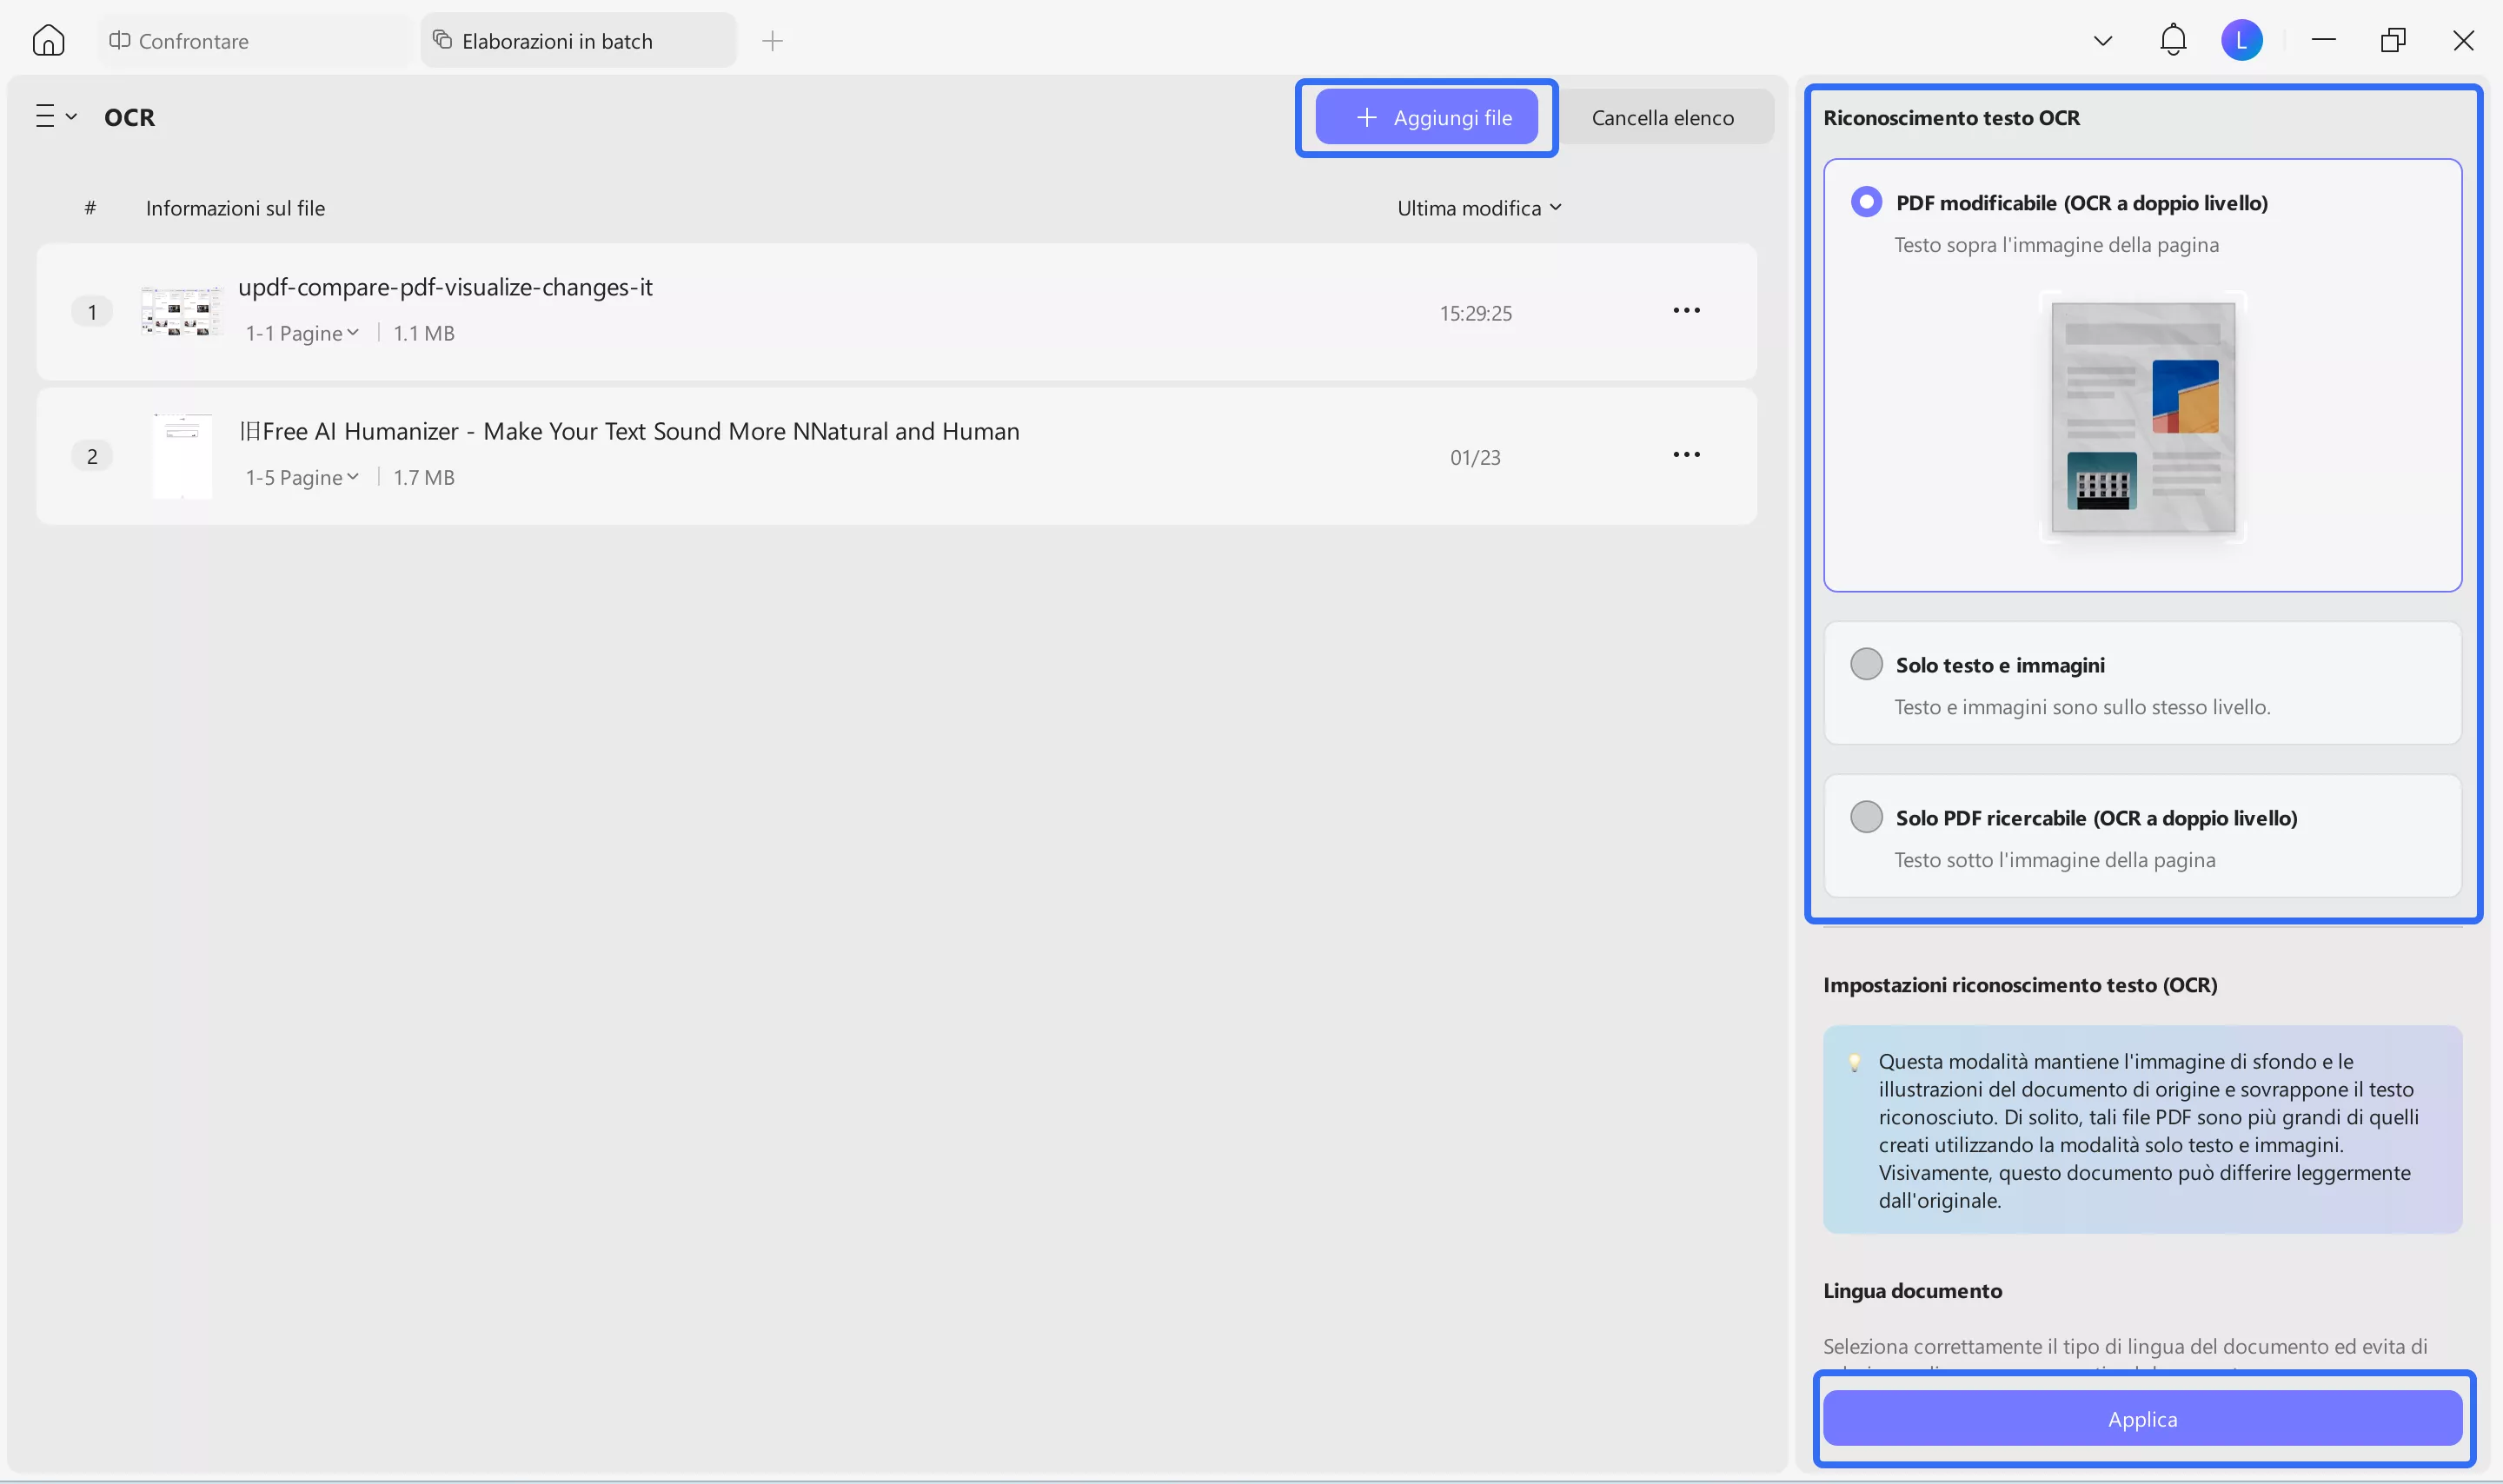Open notifications via bell icon
Viewport: 2503px width, 1484px height.
2172,40
